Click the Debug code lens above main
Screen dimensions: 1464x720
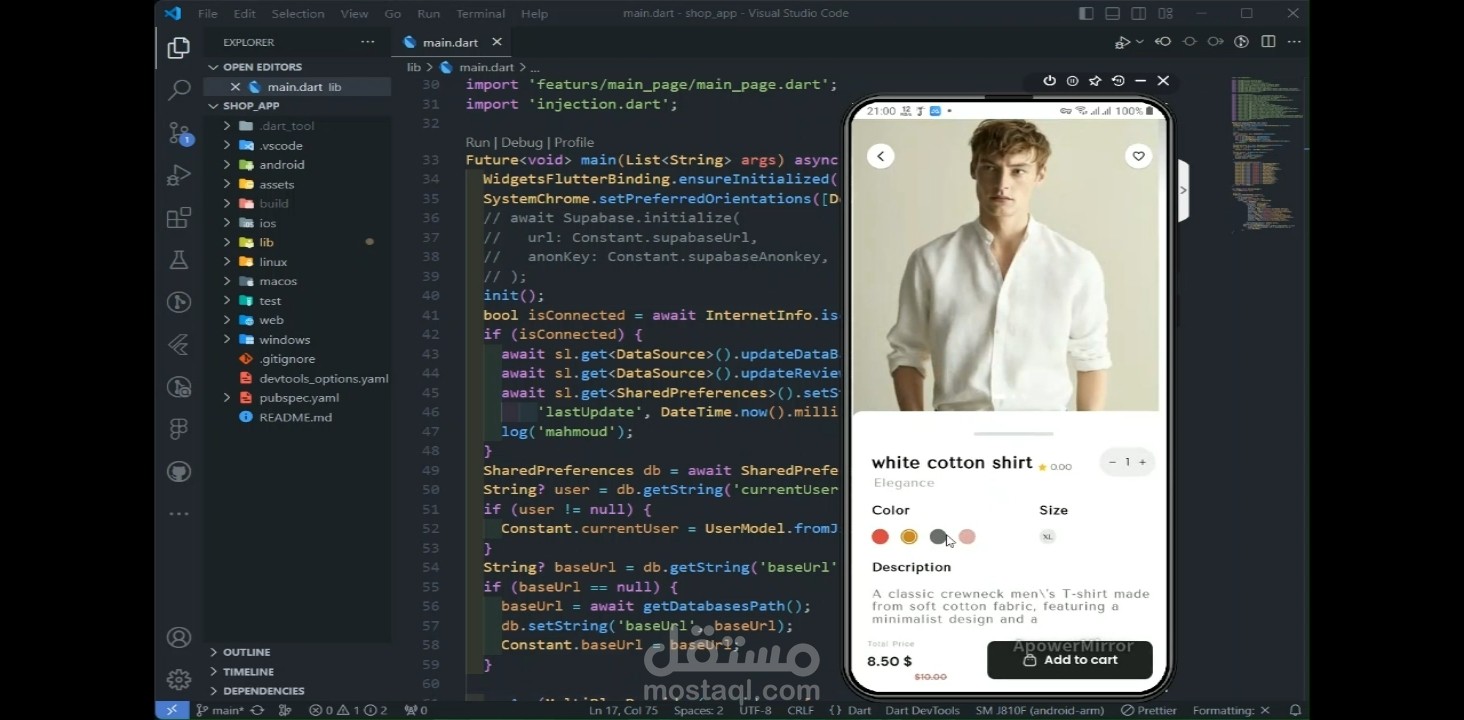coord(522,142)
